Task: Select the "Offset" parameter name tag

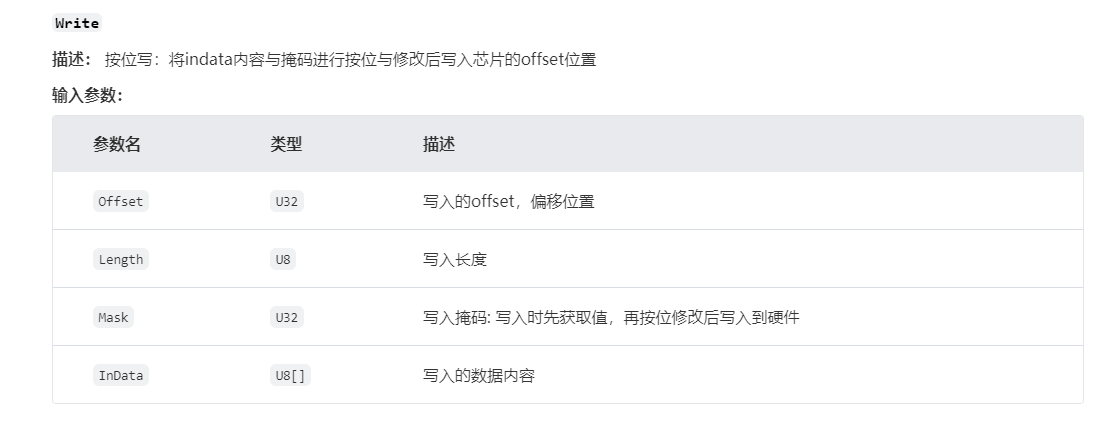Action: [120, 201]
